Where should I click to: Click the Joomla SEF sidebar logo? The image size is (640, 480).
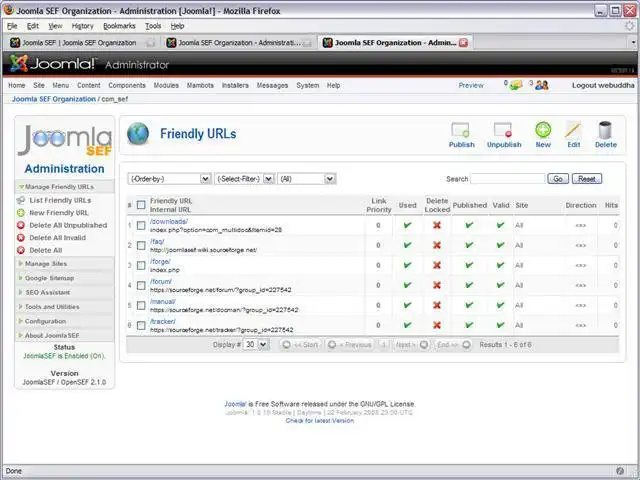click(x=64, y=141)
